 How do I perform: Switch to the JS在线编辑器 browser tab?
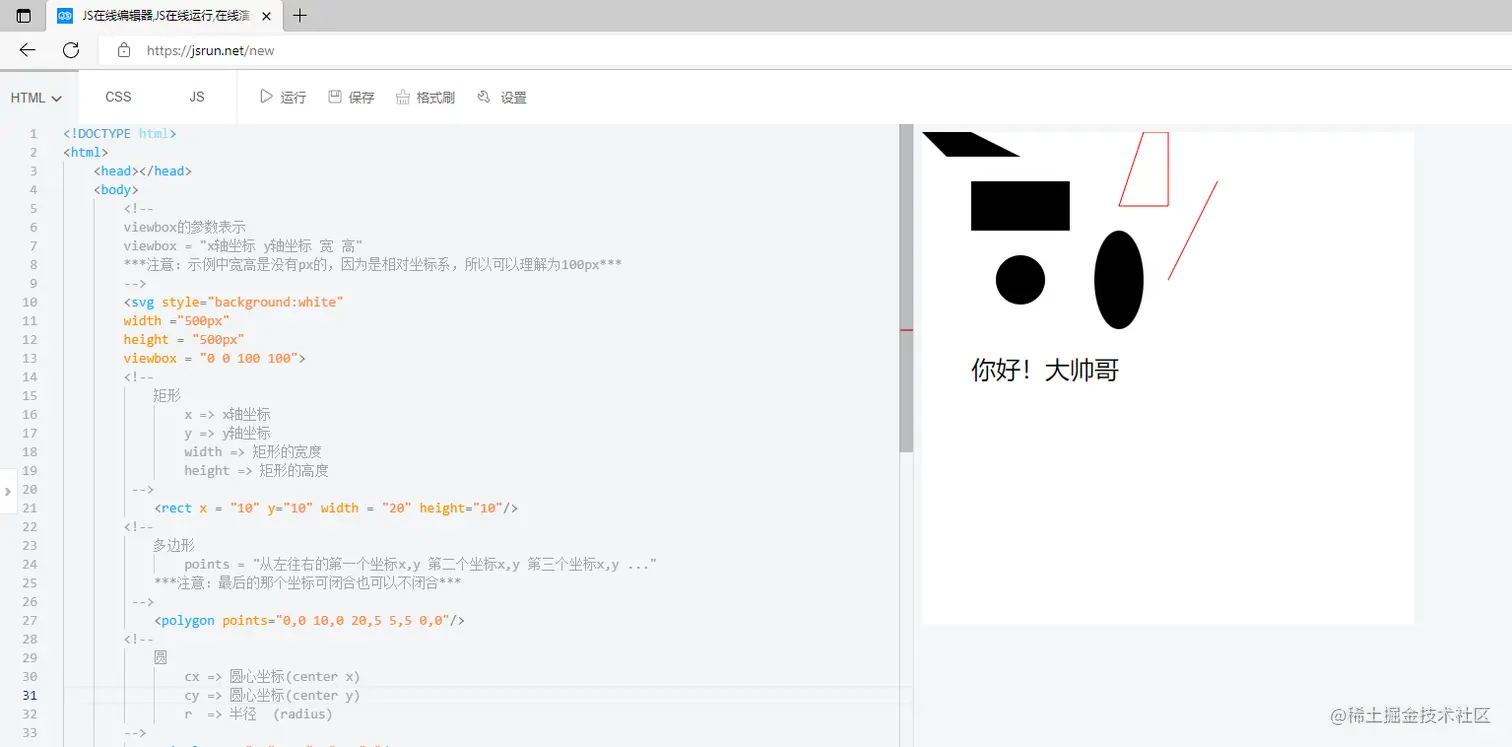165,16
